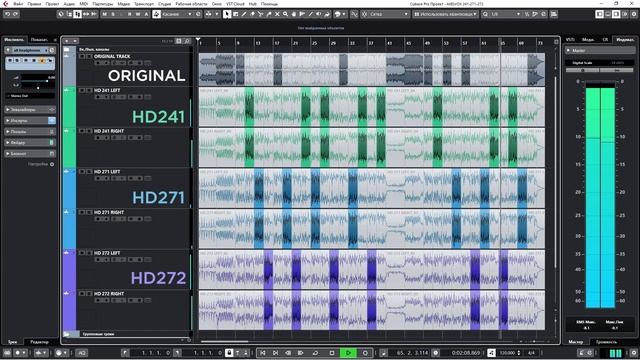Select the Split scissors tool
This screenshot has width=640, height=360.
click(x=260, y=14)
